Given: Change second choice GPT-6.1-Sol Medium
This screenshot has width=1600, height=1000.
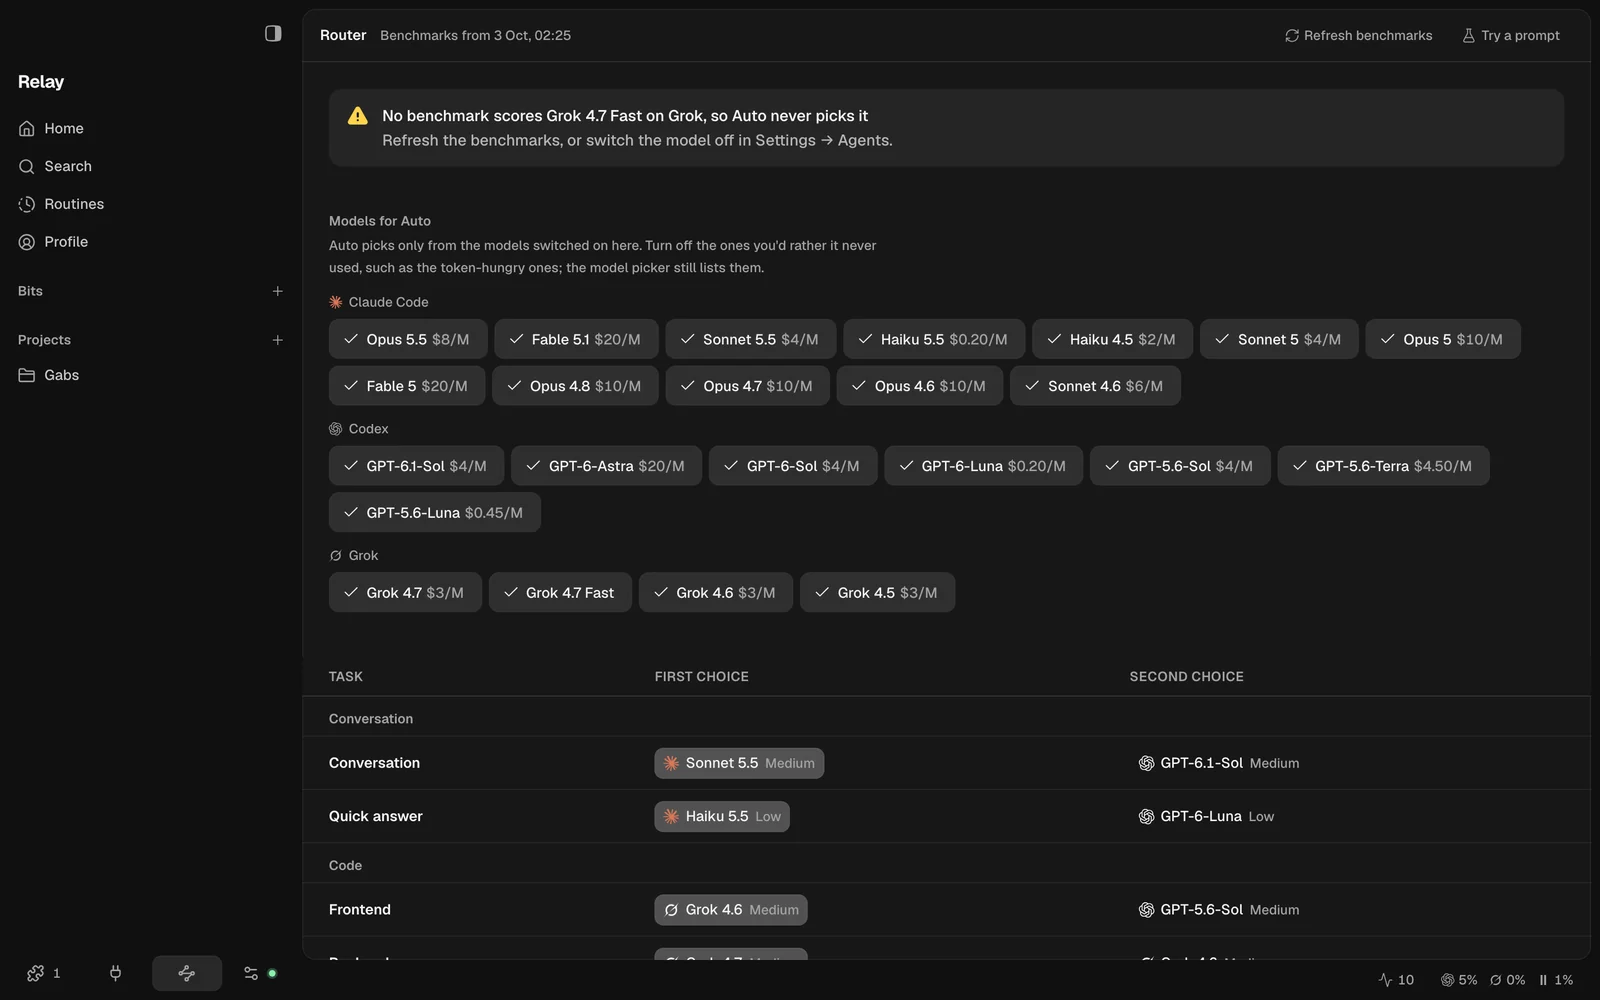Looking at the screenshot, I should (x=1219, y=763).
